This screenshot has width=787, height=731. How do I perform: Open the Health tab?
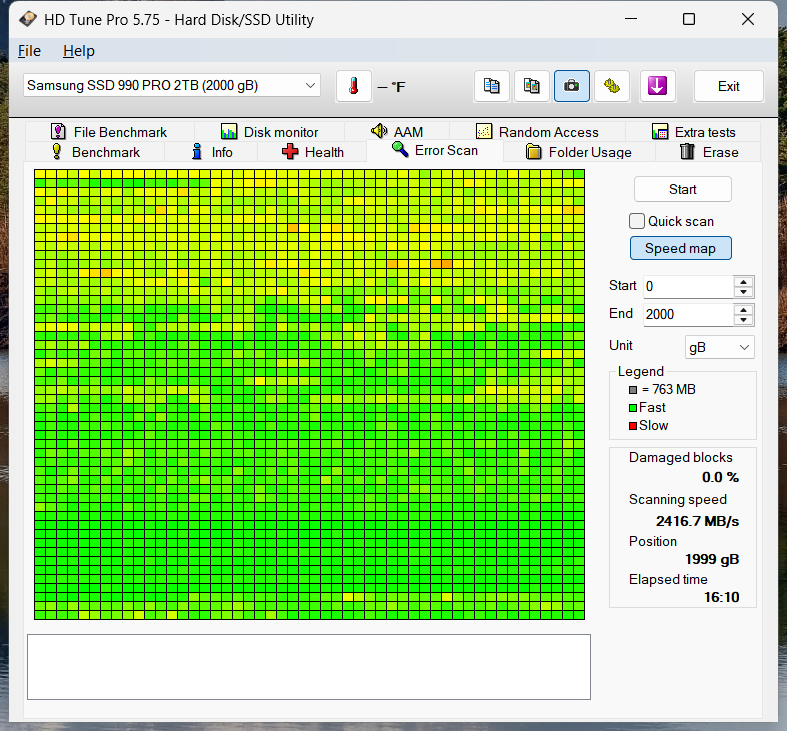tap(312, 152)
